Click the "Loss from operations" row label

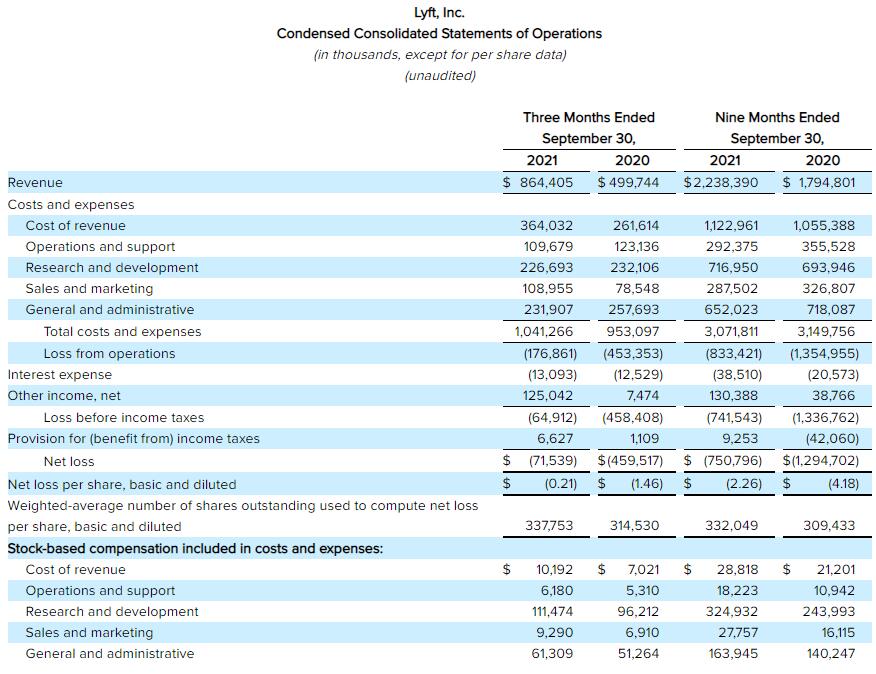pos(110,354)
